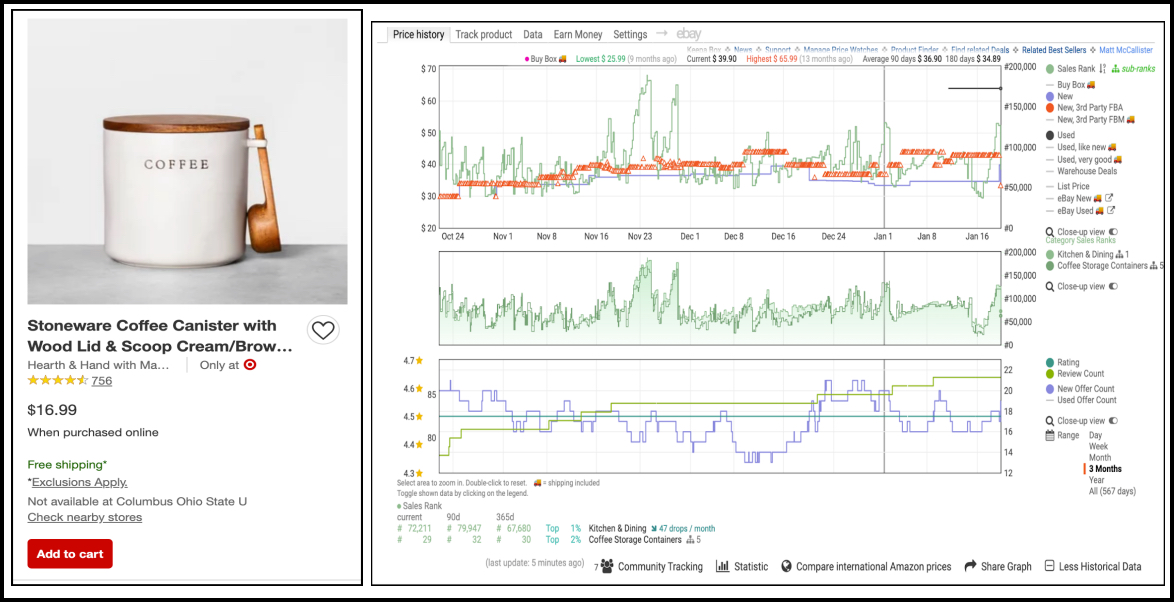
Task: Click the magnifier icon beside sales rank Close-up view
Action: click(1050, 286)
